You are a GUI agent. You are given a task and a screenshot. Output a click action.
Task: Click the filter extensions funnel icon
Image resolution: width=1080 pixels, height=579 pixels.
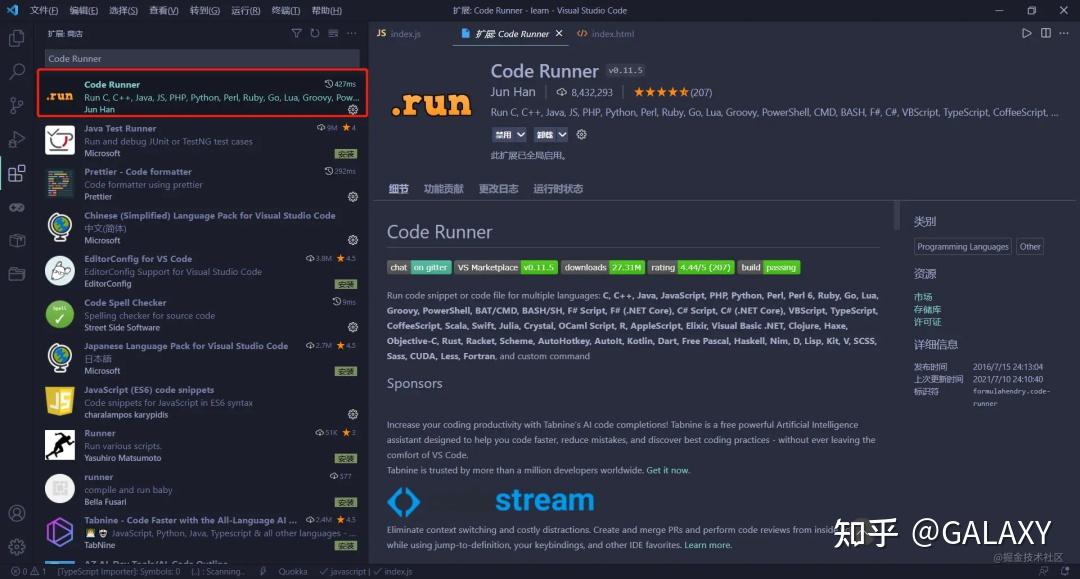[297, 33]
